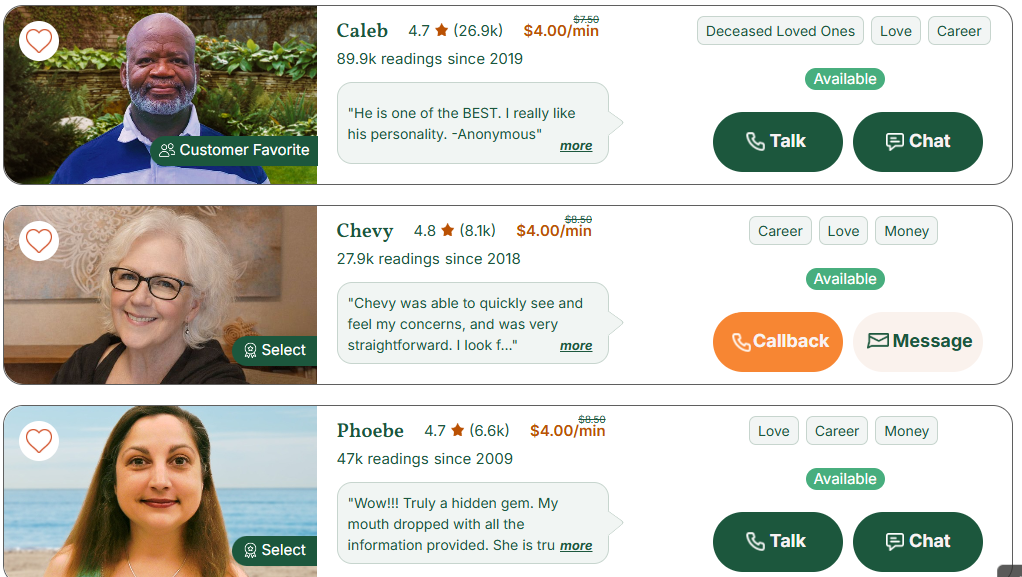Select Caleb's Deceased Loved Ones tag
This screenshot has height=577, width=1022.
pos(780,31)
